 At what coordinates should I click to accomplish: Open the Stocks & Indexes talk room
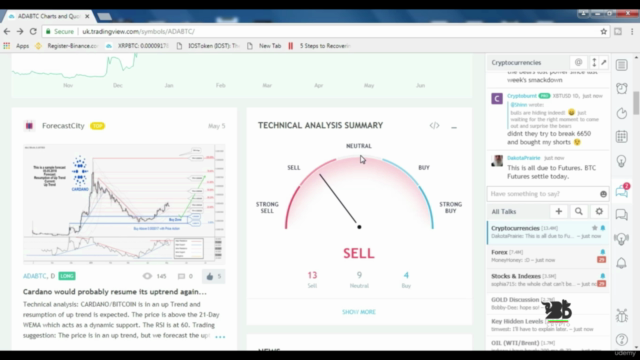click(547, 280)
